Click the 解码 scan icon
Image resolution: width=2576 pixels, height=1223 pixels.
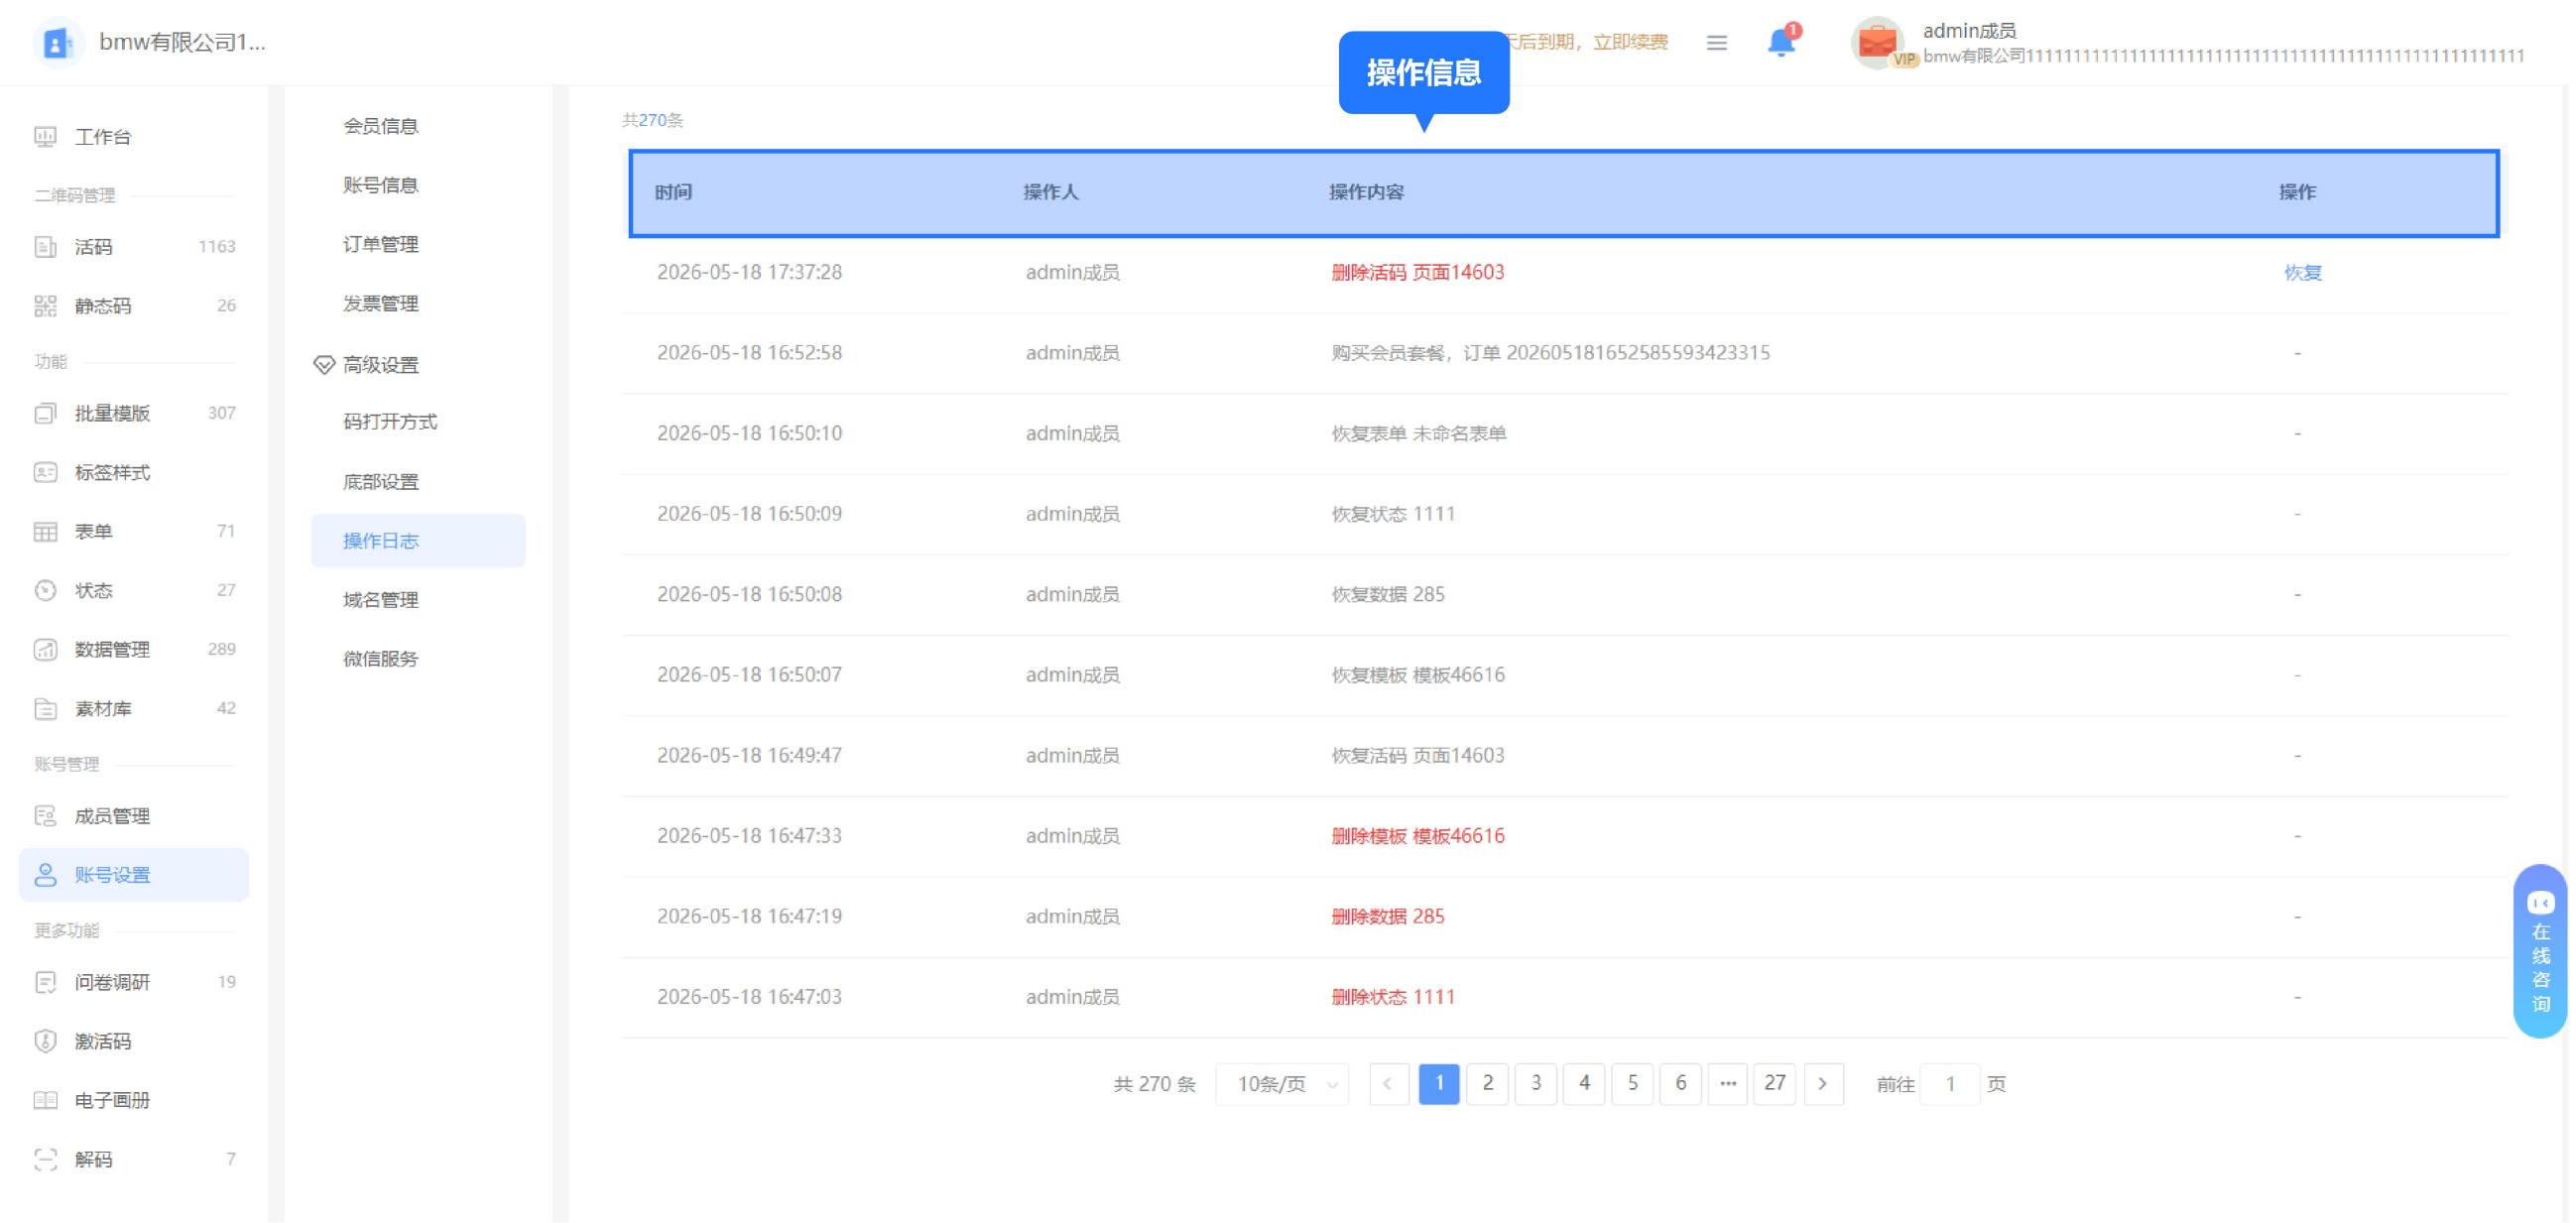pos(45,1159)
